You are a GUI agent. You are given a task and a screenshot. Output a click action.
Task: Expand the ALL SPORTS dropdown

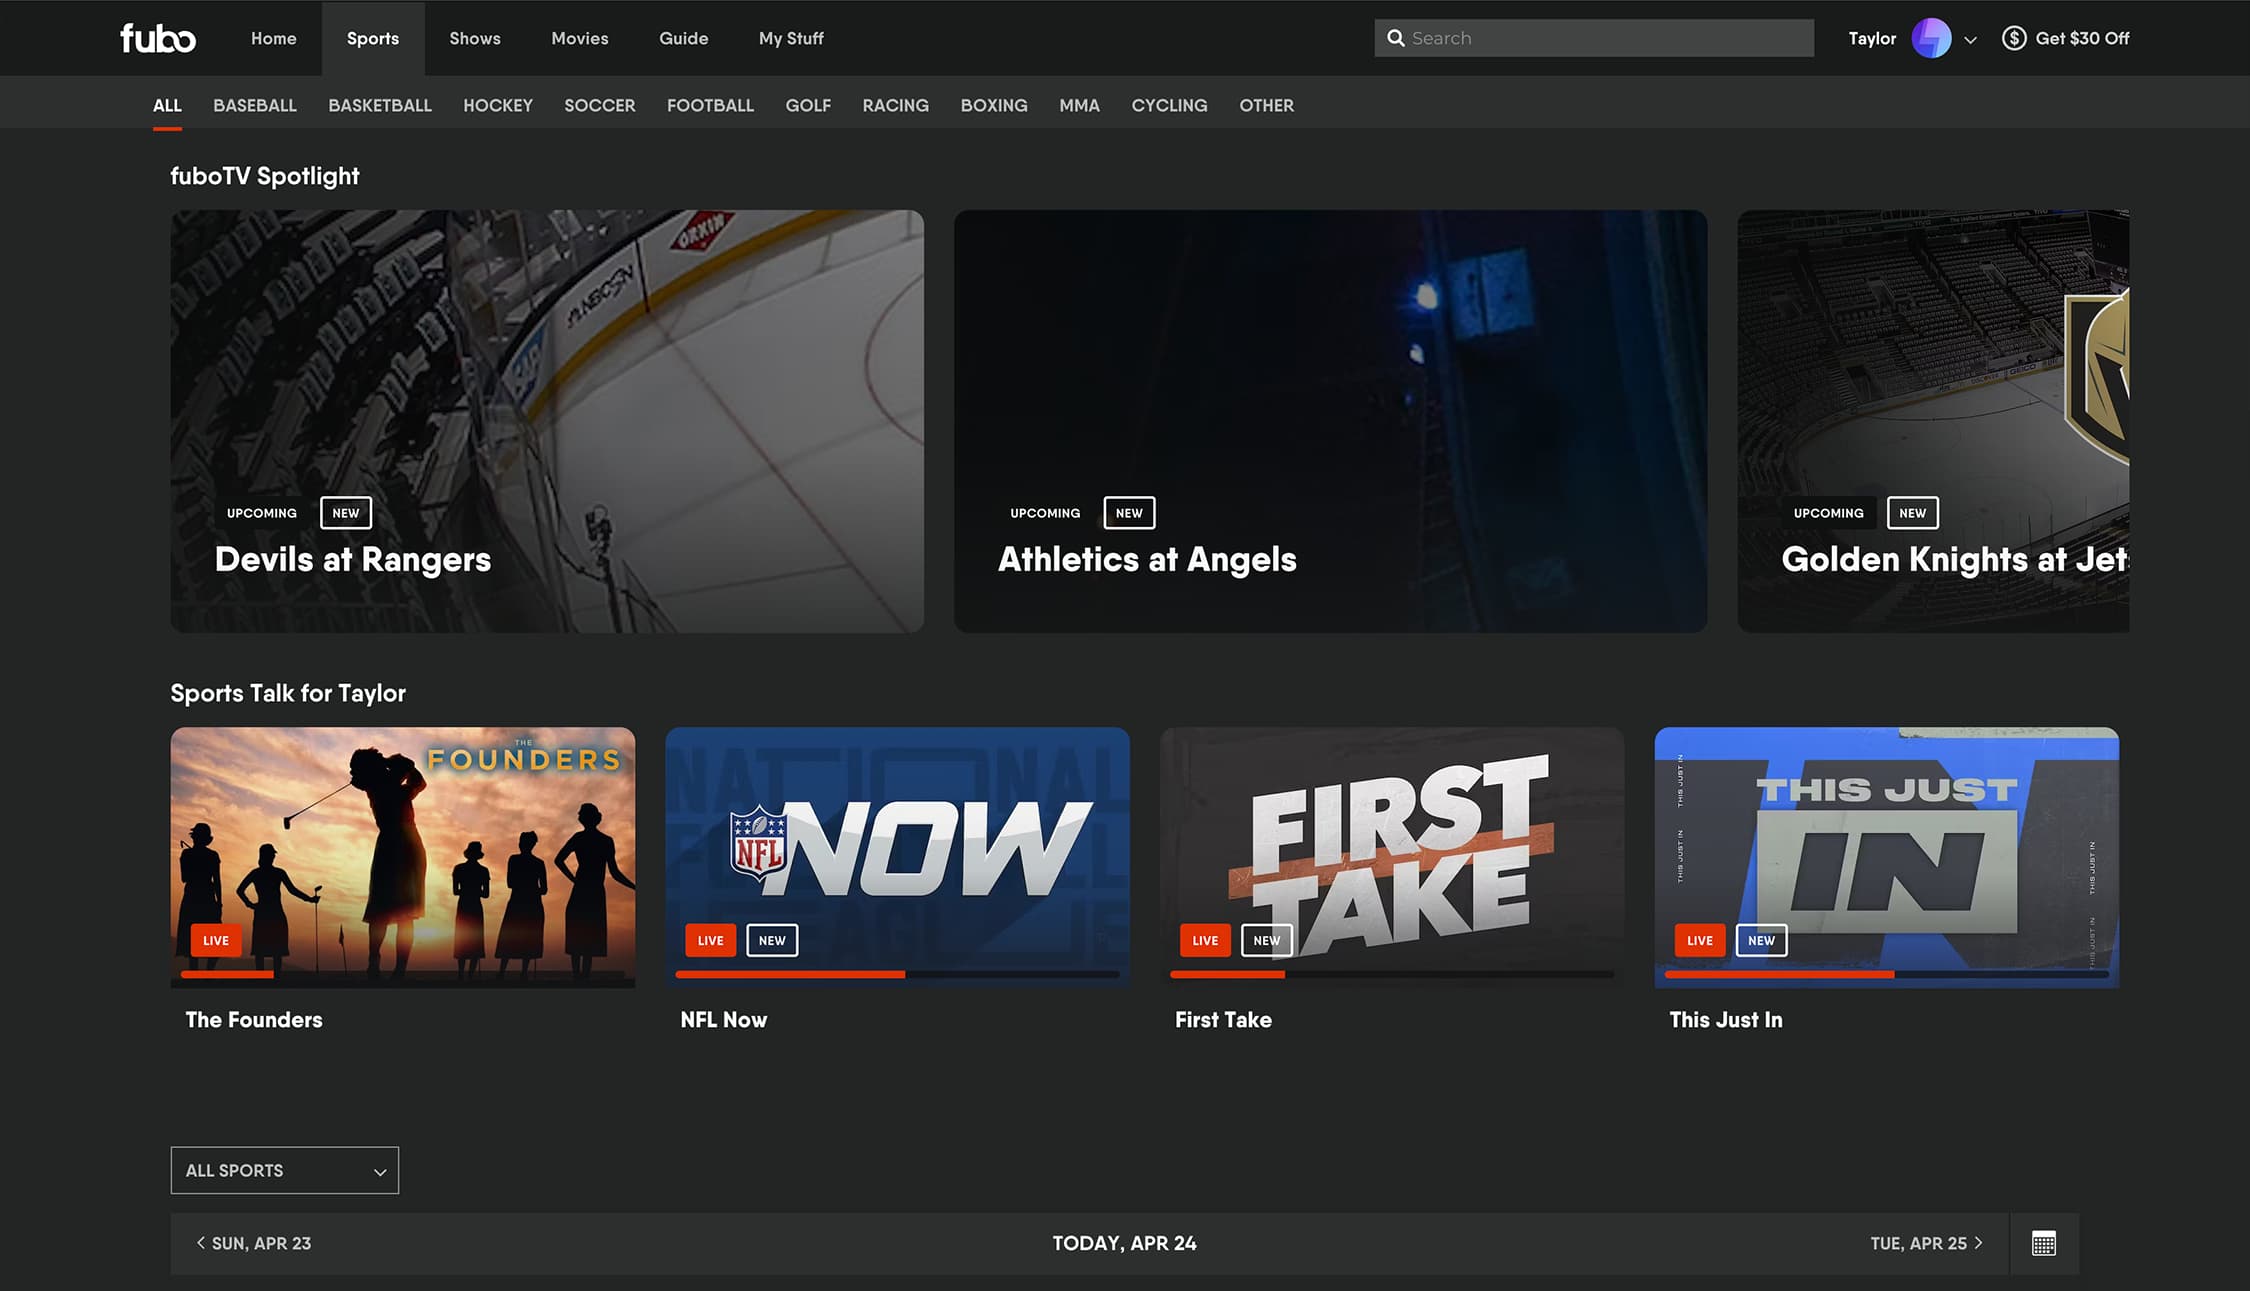point(284,1170)
